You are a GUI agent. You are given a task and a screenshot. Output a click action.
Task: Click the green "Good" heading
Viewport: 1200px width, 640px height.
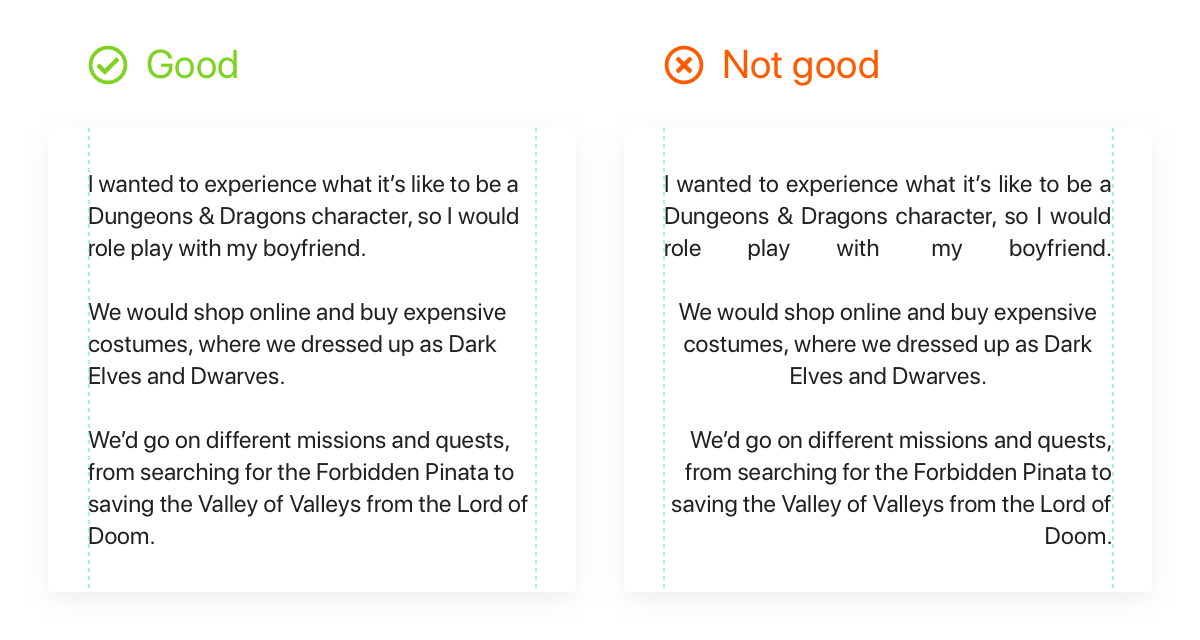[x=192, y=66]
